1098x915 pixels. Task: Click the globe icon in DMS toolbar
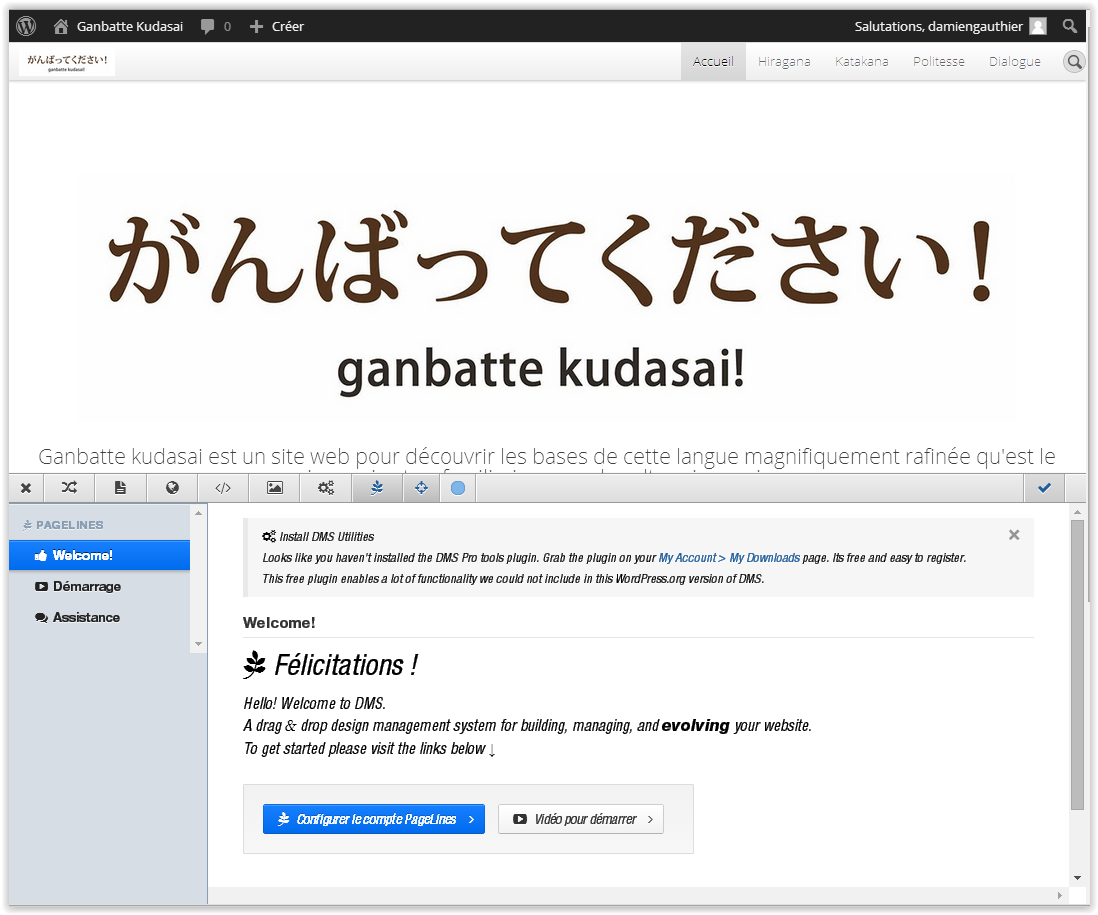point(172,488)
